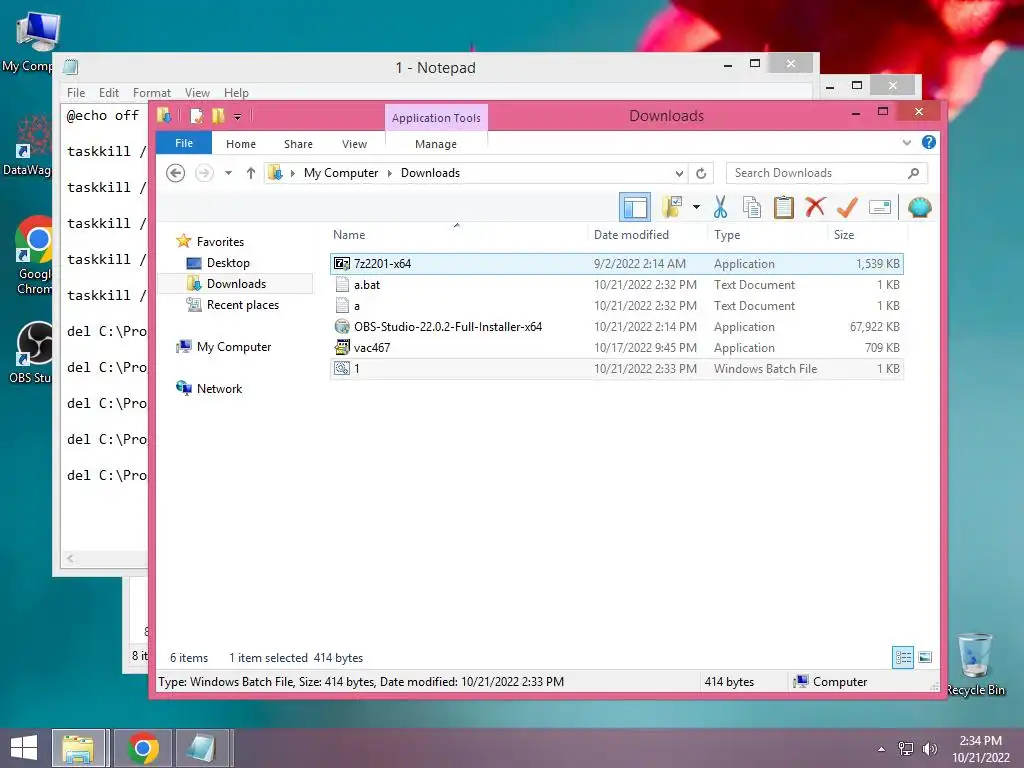The width and height of the screenshot is (1024, 768).
Task: Click the search magnifier icon
Action: (914, 173)
